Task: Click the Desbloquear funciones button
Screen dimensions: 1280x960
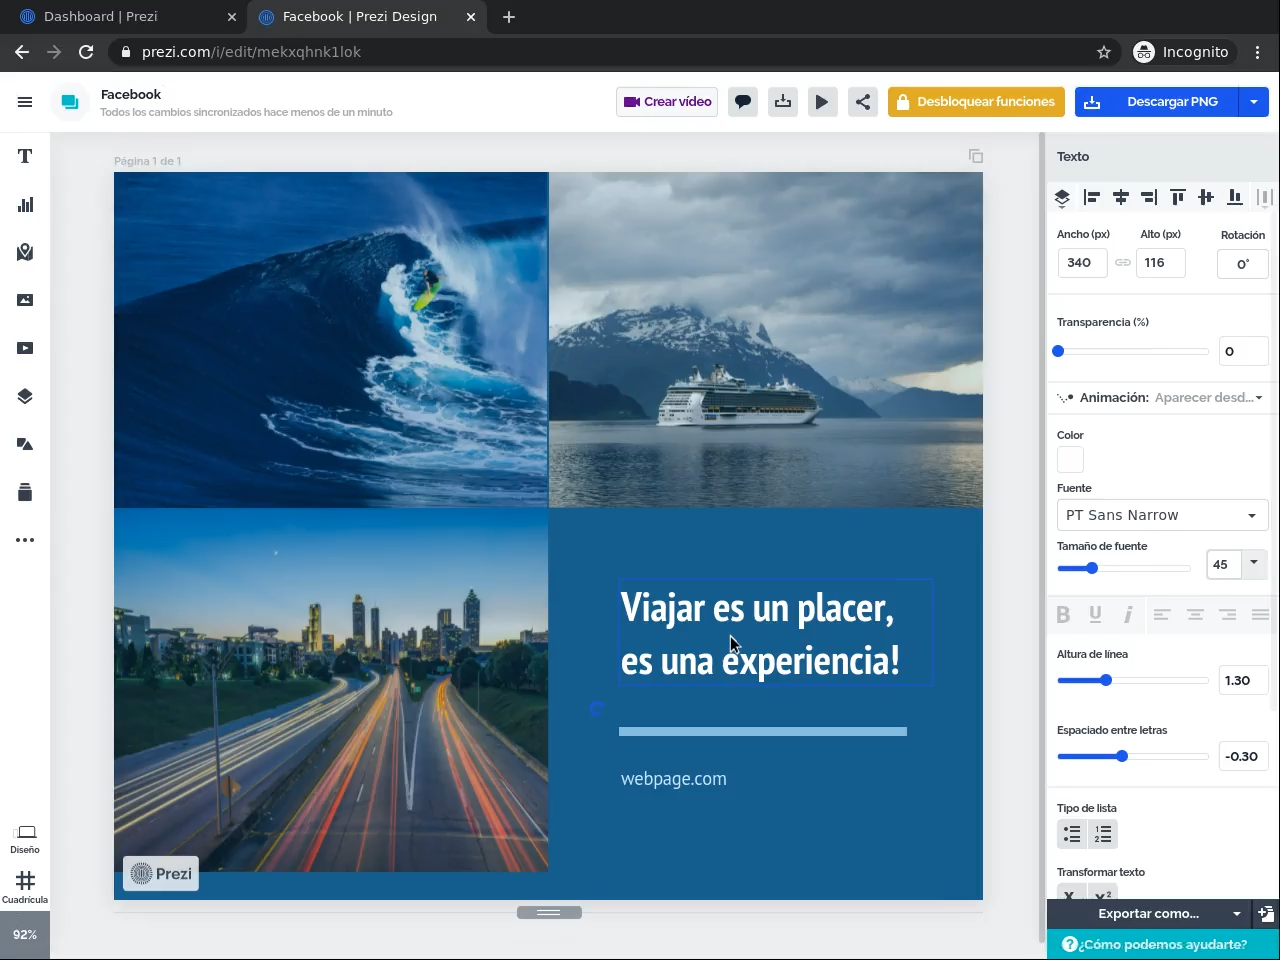Action: pyautogui.click(x=975, y=102)
